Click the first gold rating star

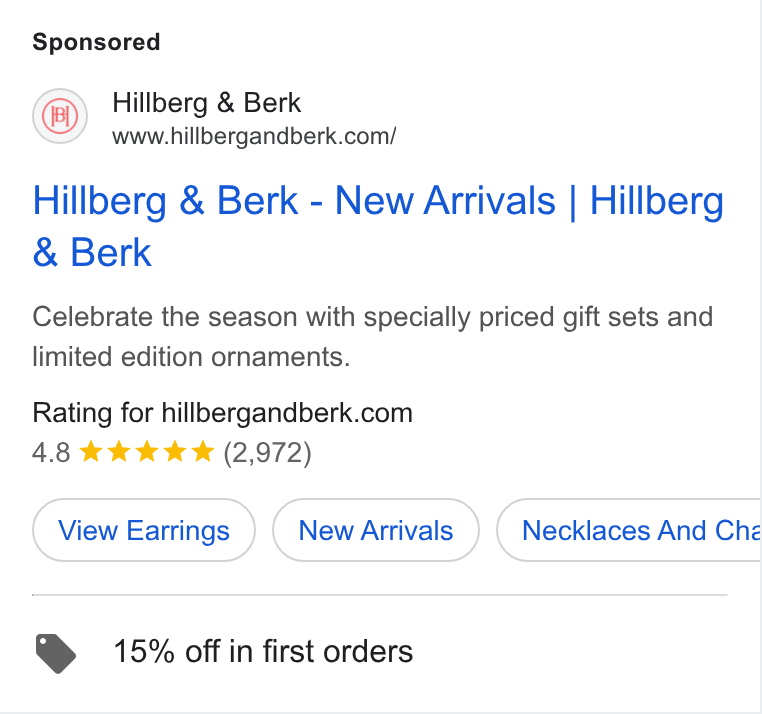coord(90,452)
